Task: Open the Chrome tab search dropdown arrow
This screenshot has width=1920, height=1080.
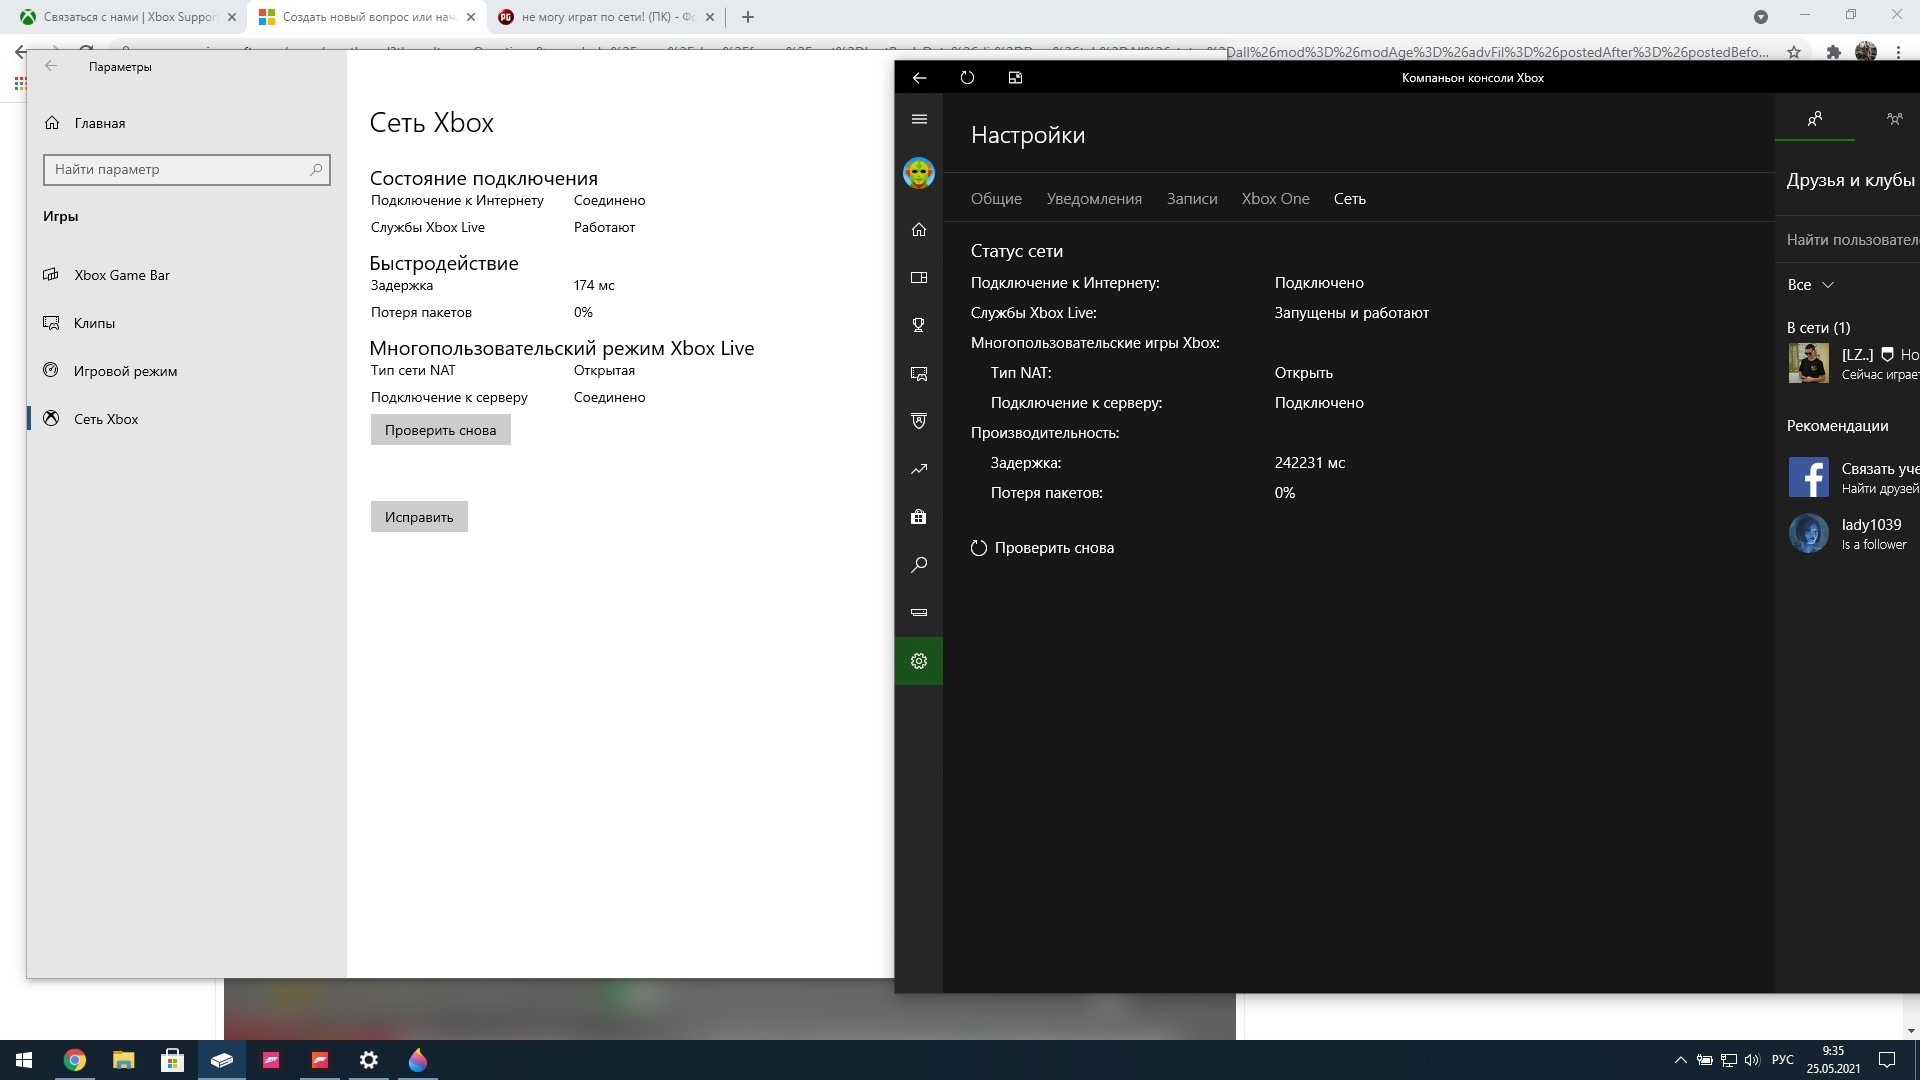Action: tap(1761, 17)
